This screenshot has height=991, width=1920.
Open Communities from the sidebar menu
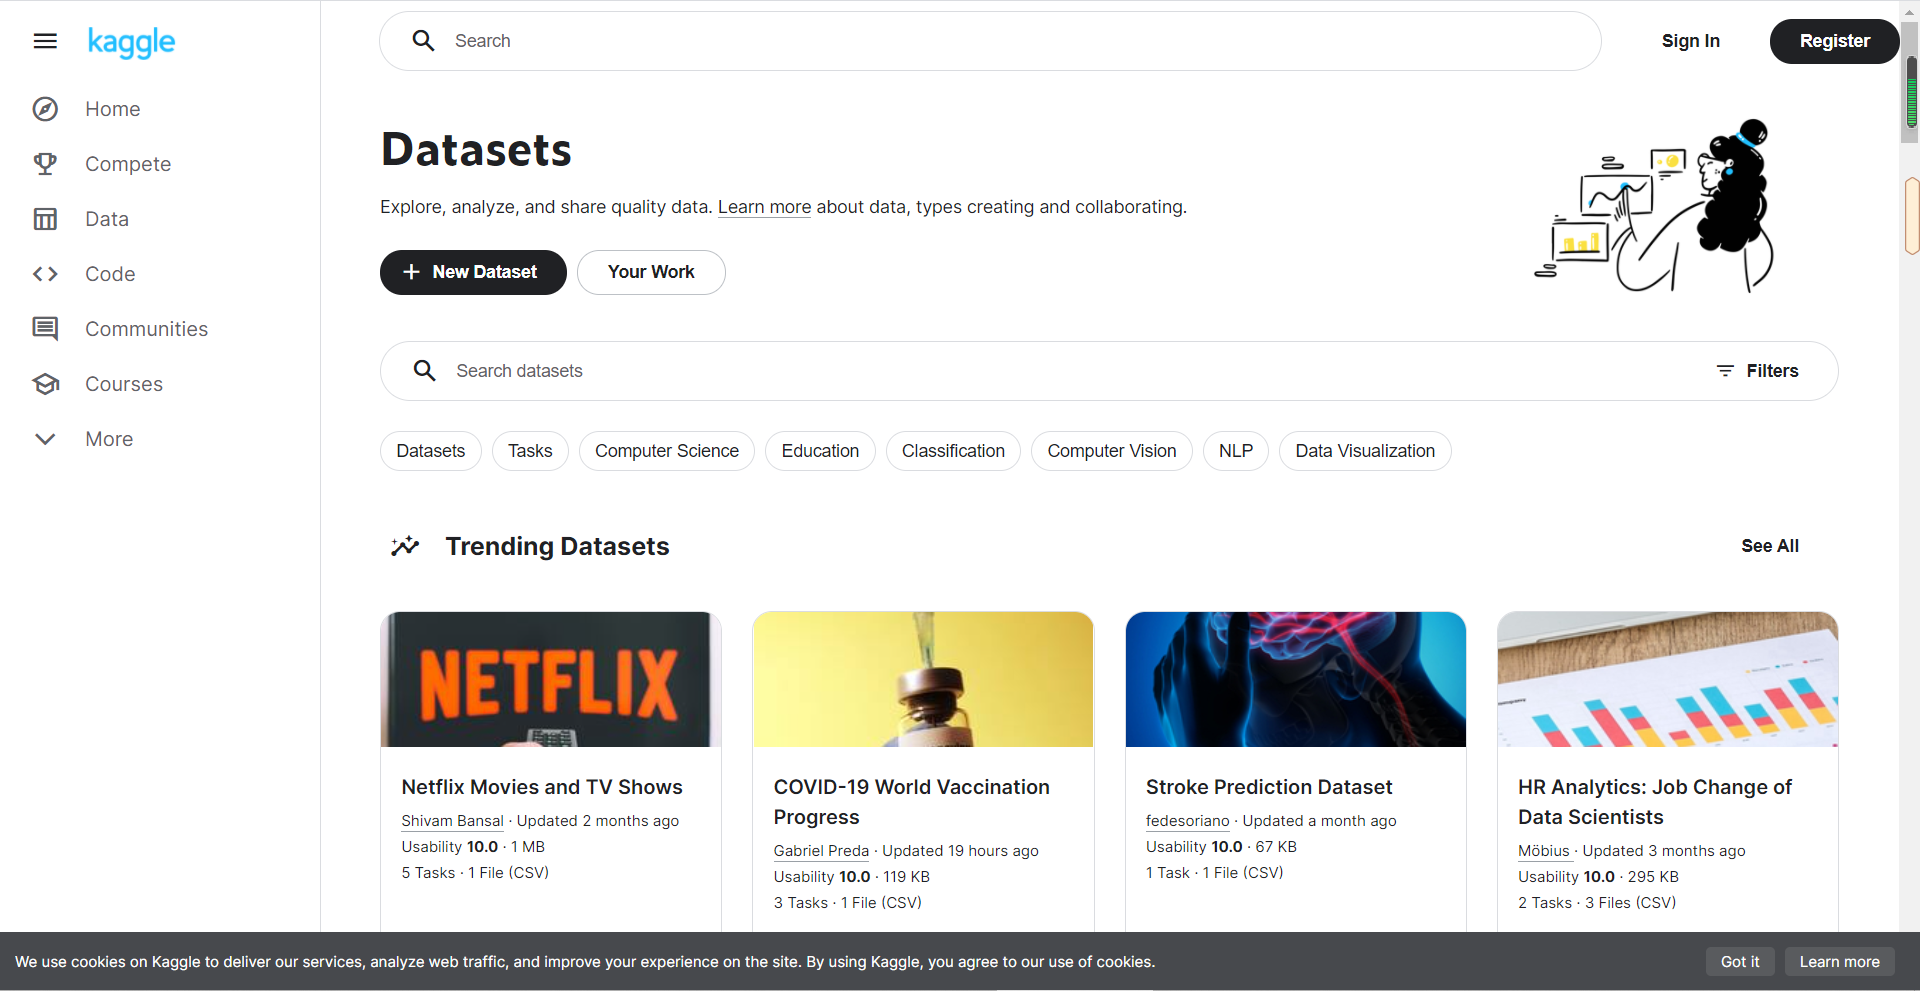click(146, 328)
